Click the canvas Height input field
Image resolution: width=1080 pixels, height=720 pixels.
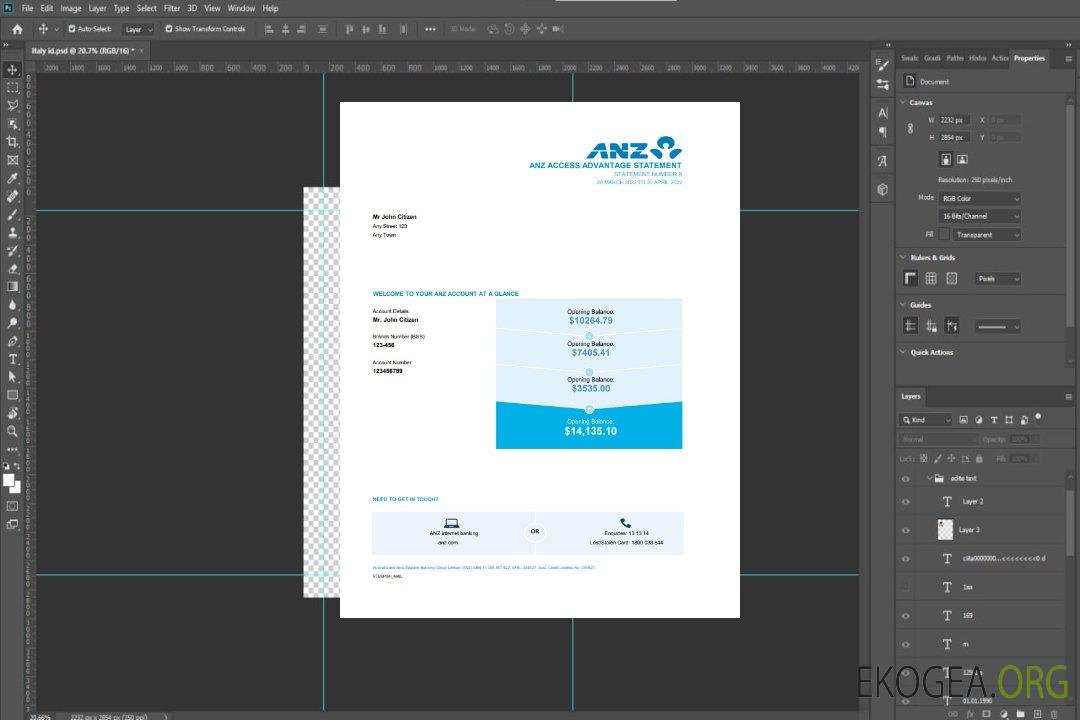click(x=954, y=138)
